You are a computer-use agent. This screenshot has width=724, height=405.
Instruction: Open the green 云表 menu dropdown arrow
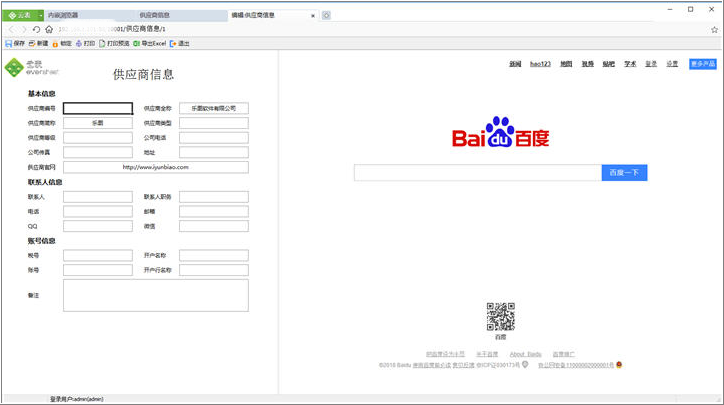(41, 15)
